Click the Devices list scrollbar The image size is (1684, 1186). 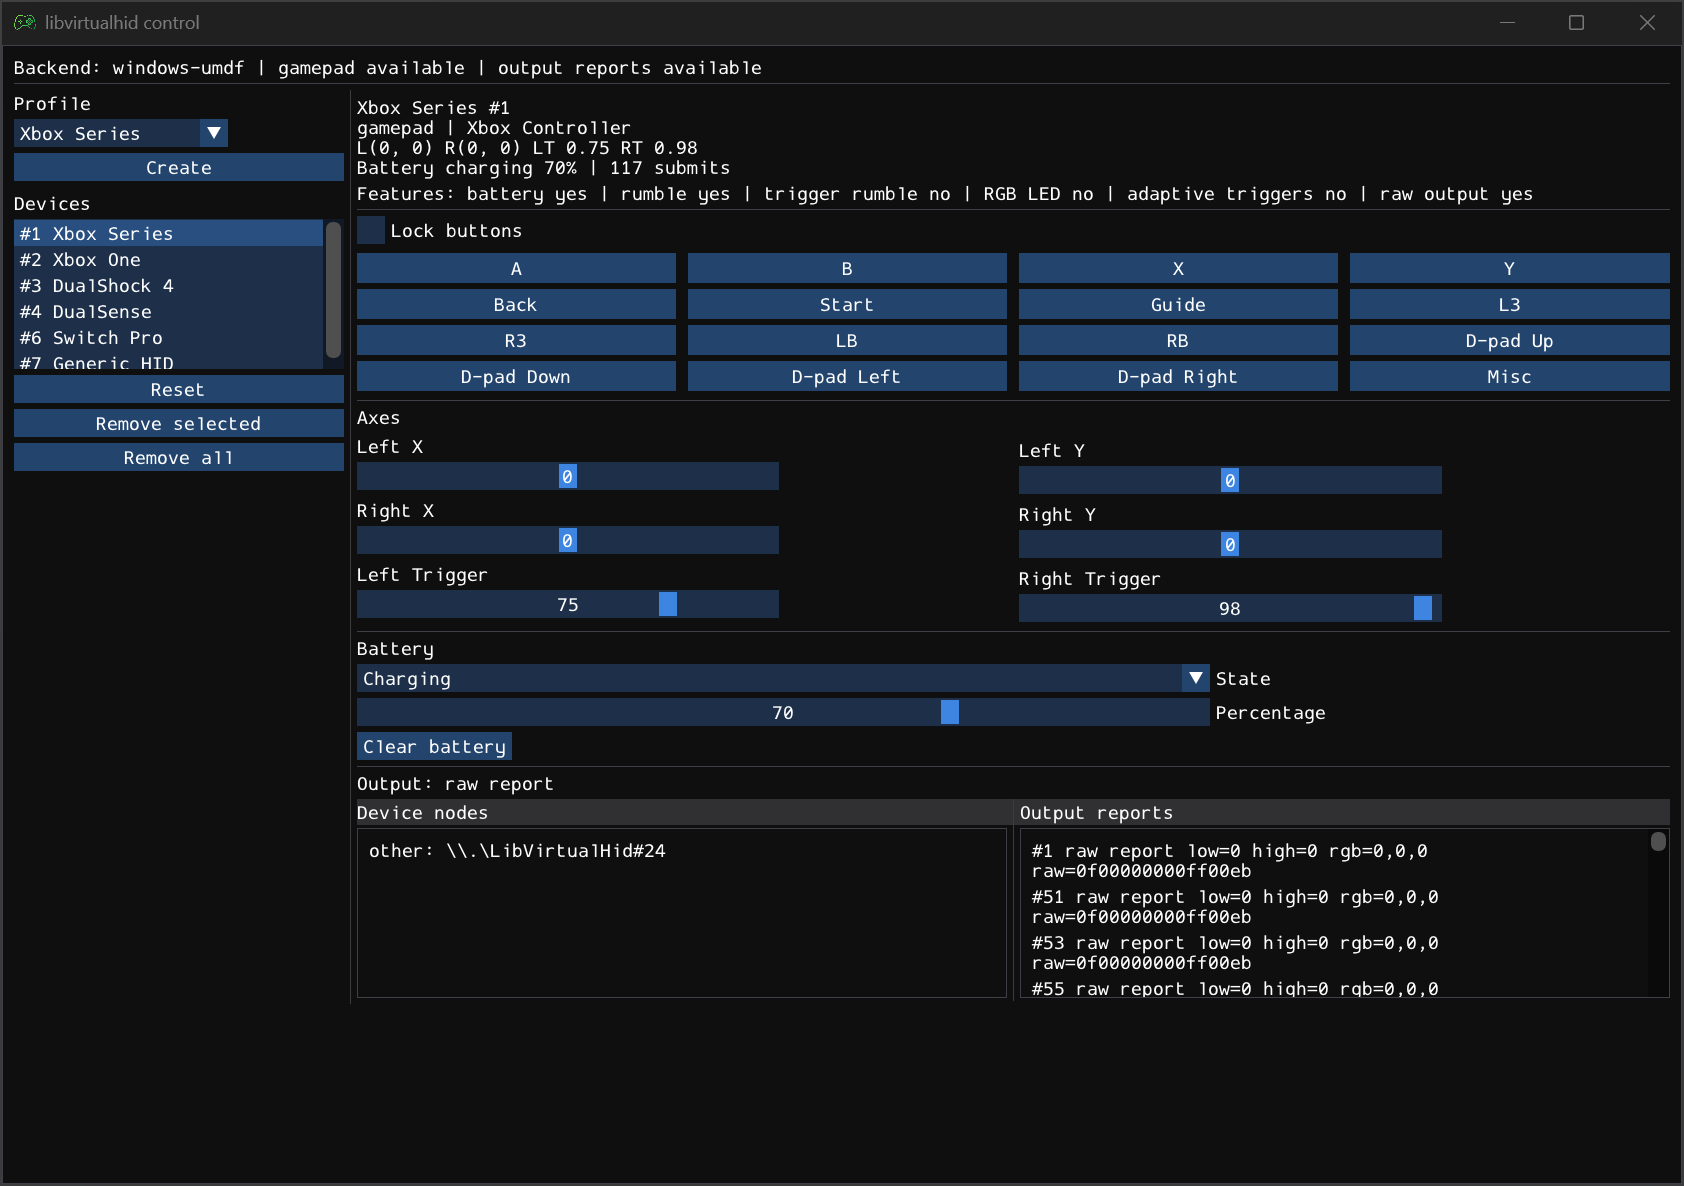[x=334, y=290]
